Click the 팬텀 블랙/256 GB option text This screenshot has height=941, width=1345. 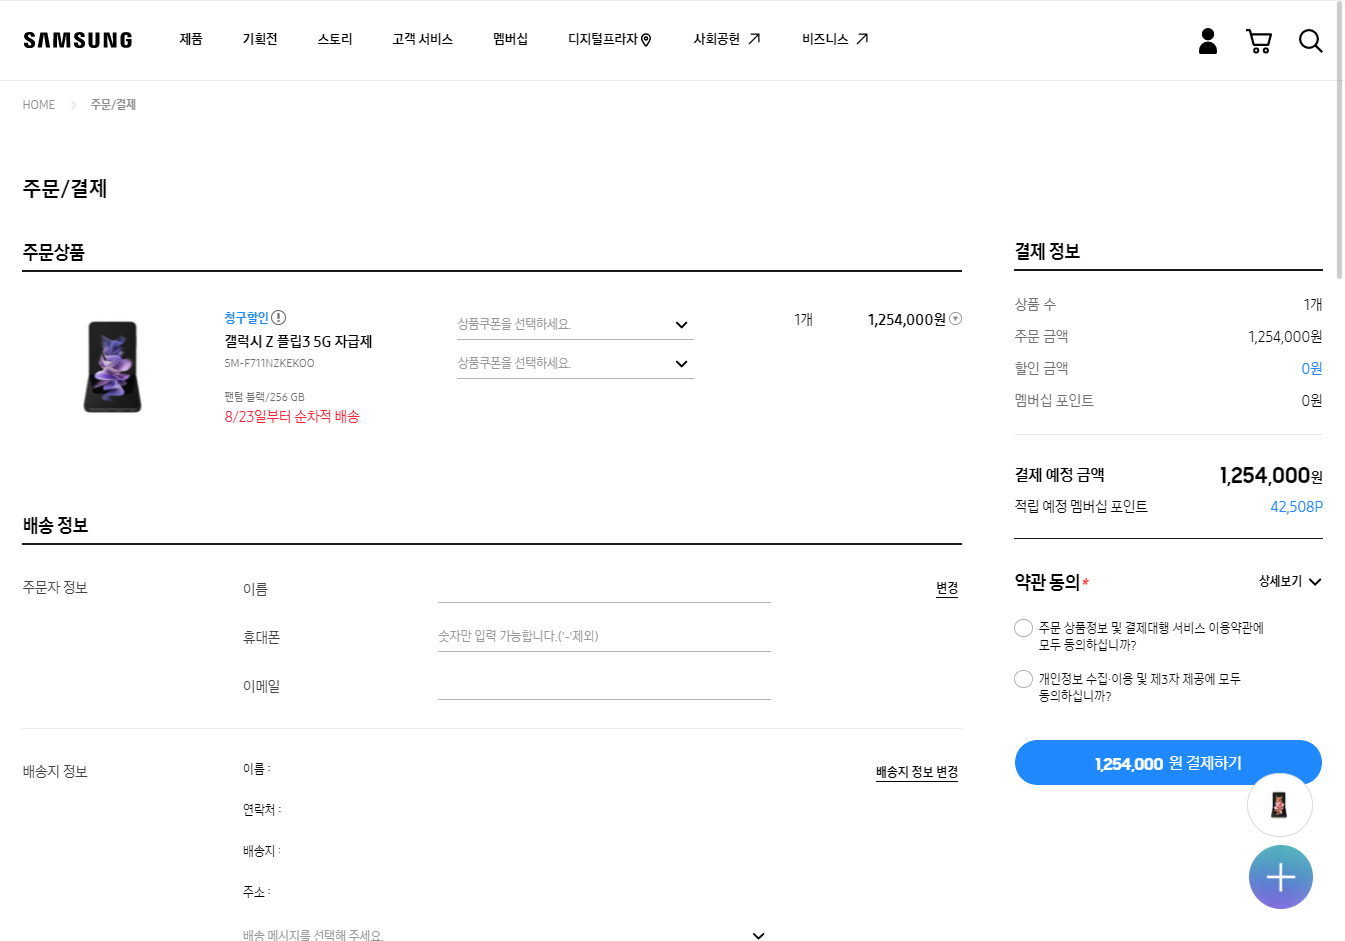click(264, 397)
